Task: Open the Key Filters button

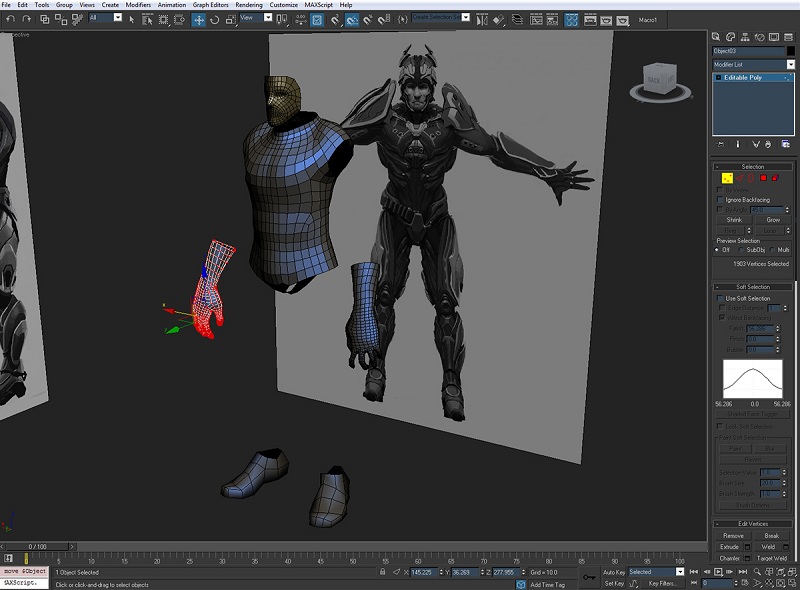Action: click(x=662, y=583)
